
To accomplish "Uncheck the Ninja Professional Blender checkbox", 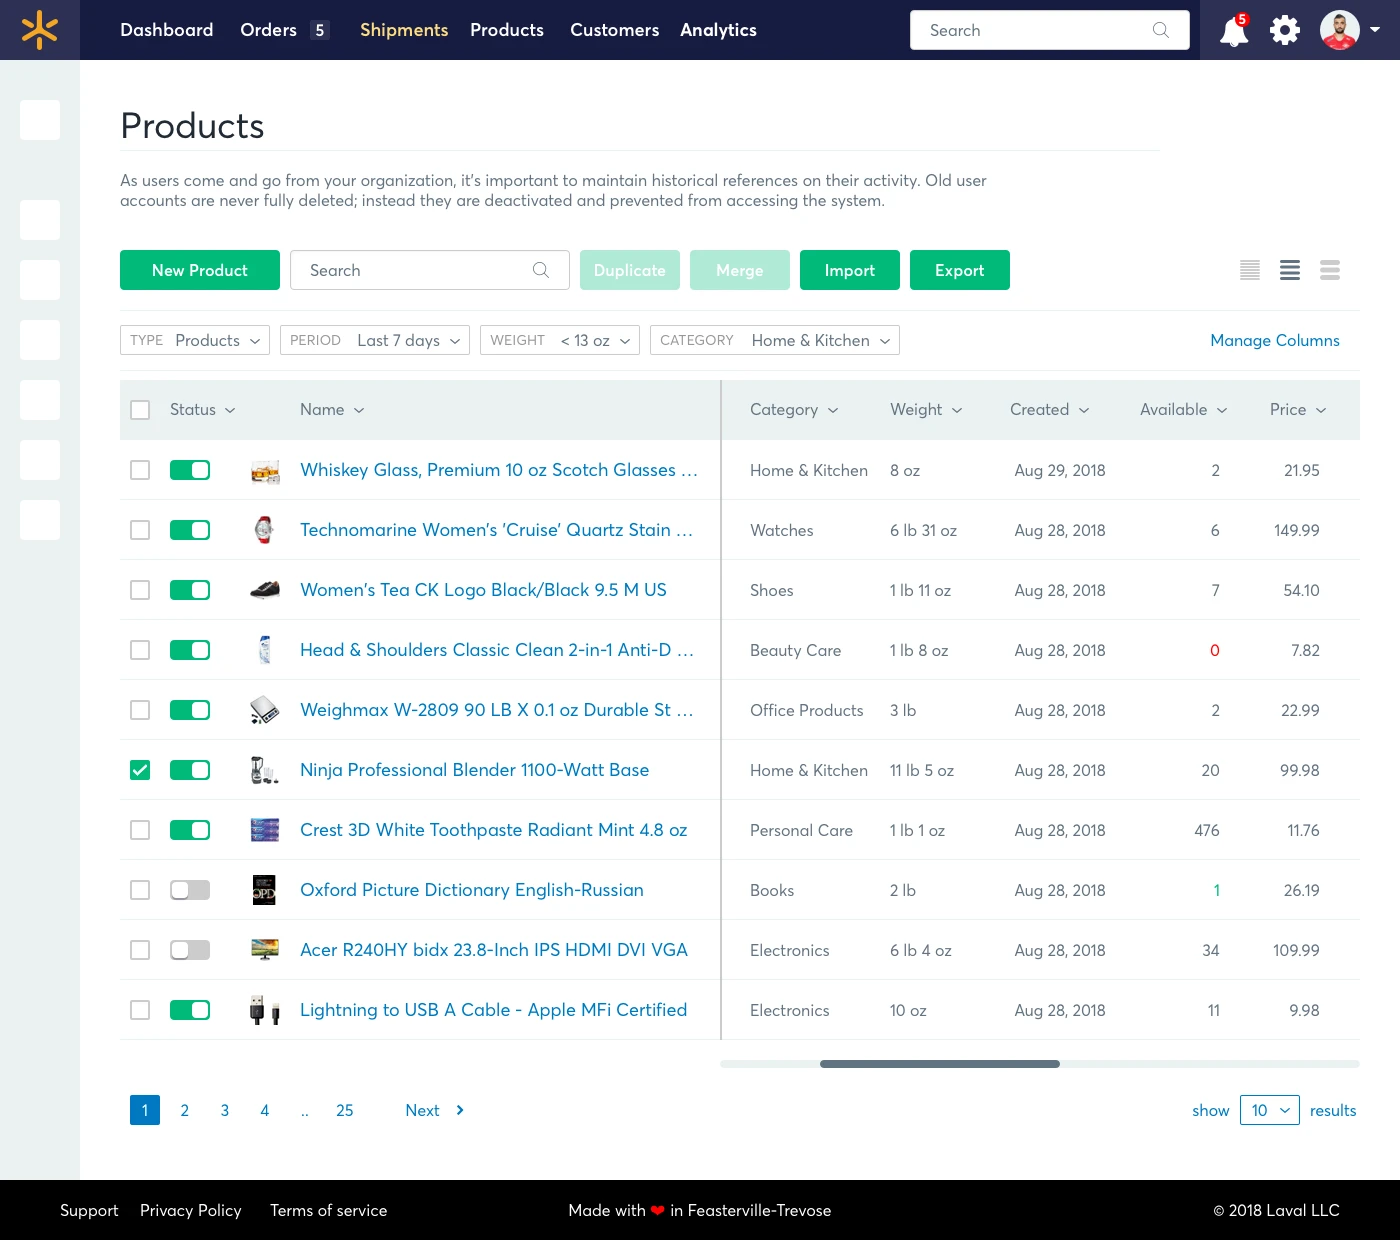I will [140, 770].
